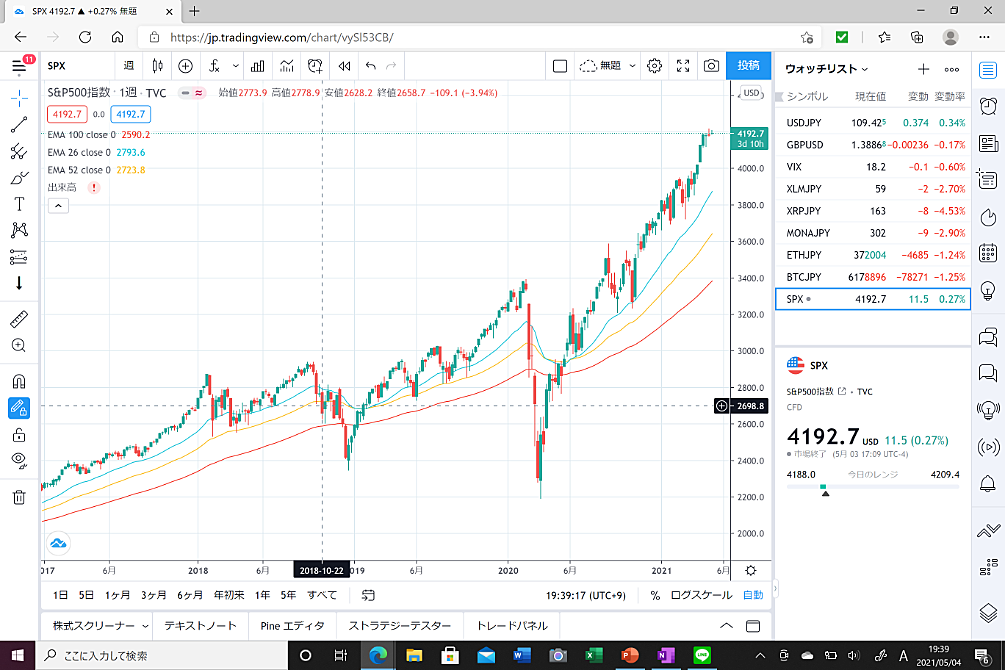Open Excel from the Windows taskbar

594,655
